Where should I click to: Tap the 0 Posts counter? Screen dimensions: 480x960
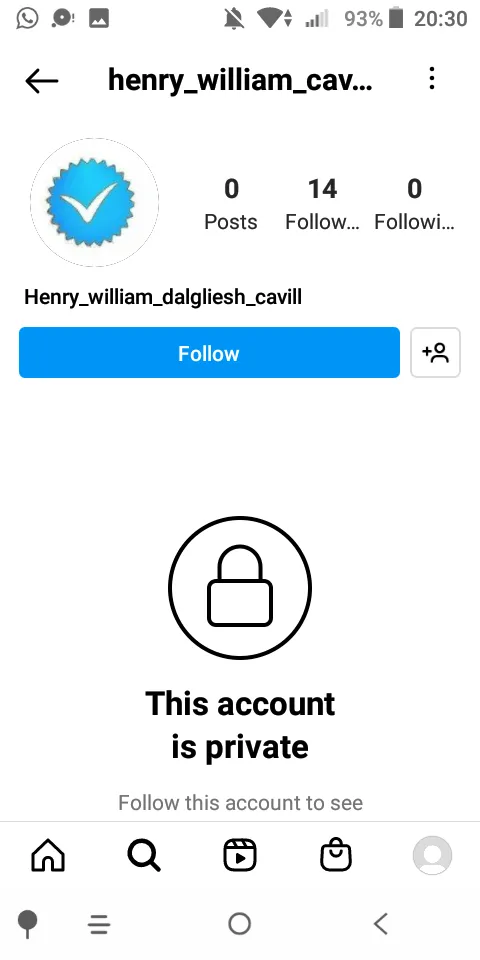coord(231,205)
